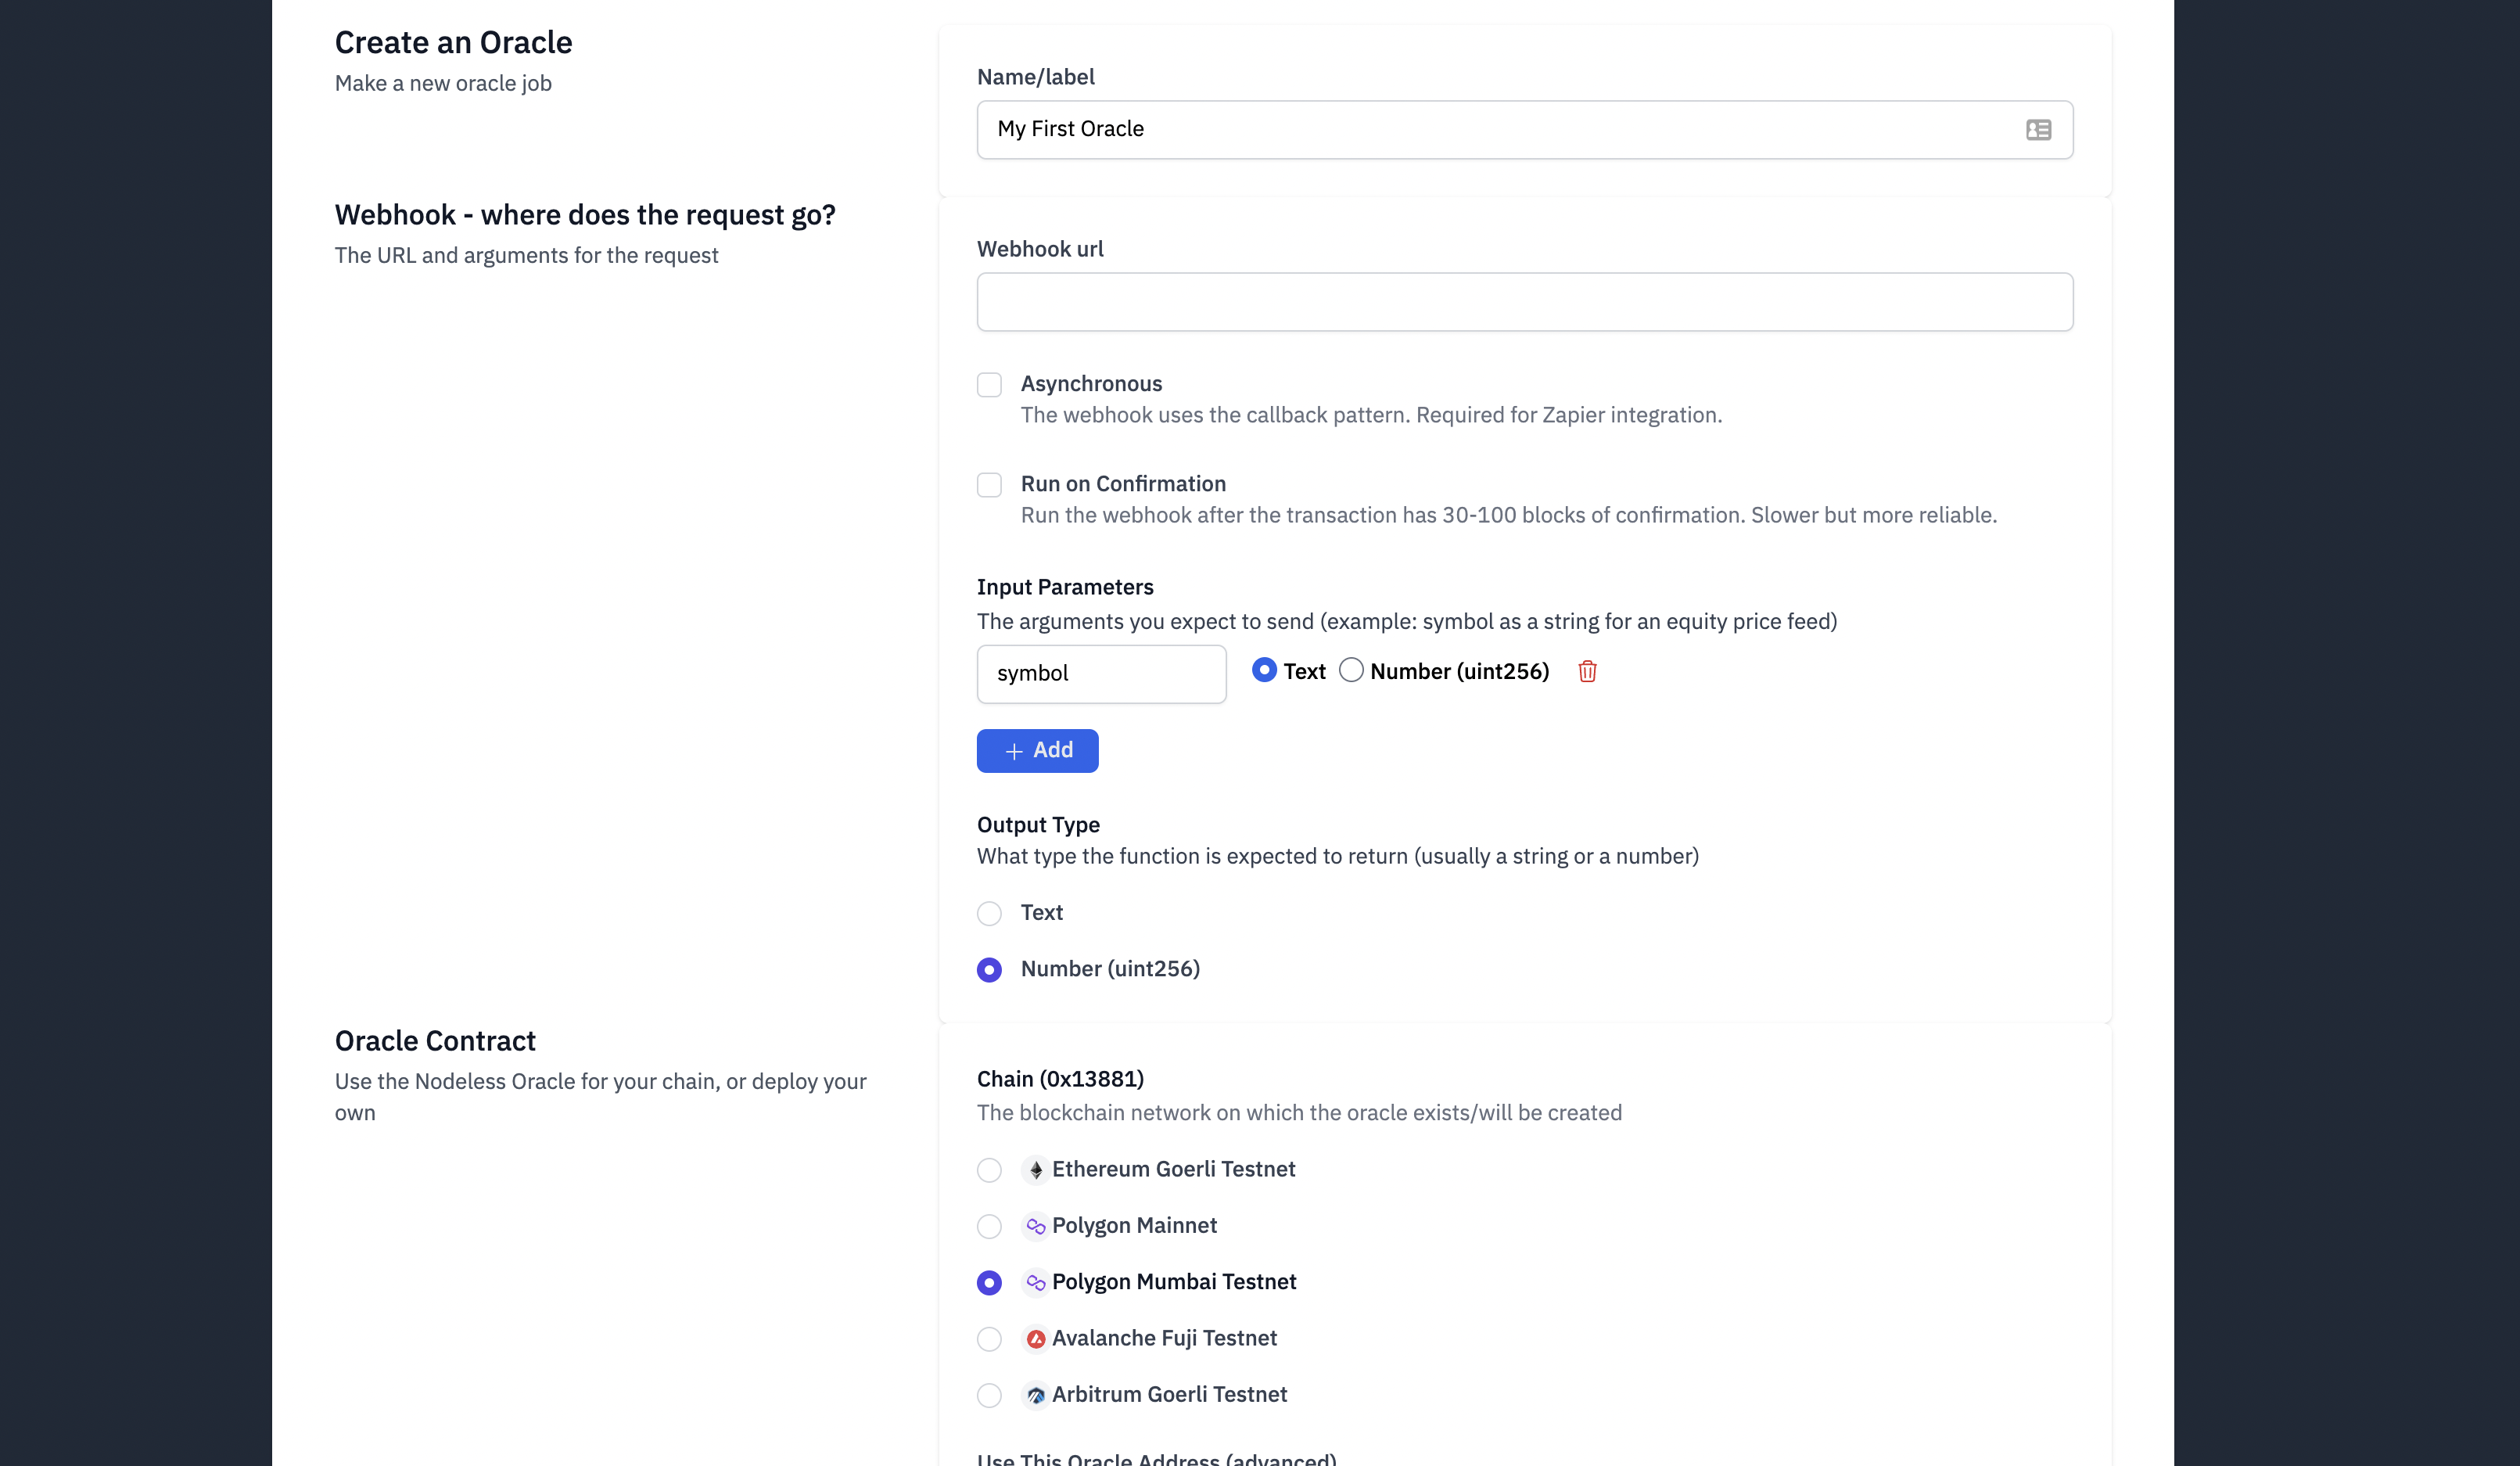Select the Arbitrum Goerli Testnet radio
The width and height of the screenshot is (2520, 1466).
pos(989,1395)
